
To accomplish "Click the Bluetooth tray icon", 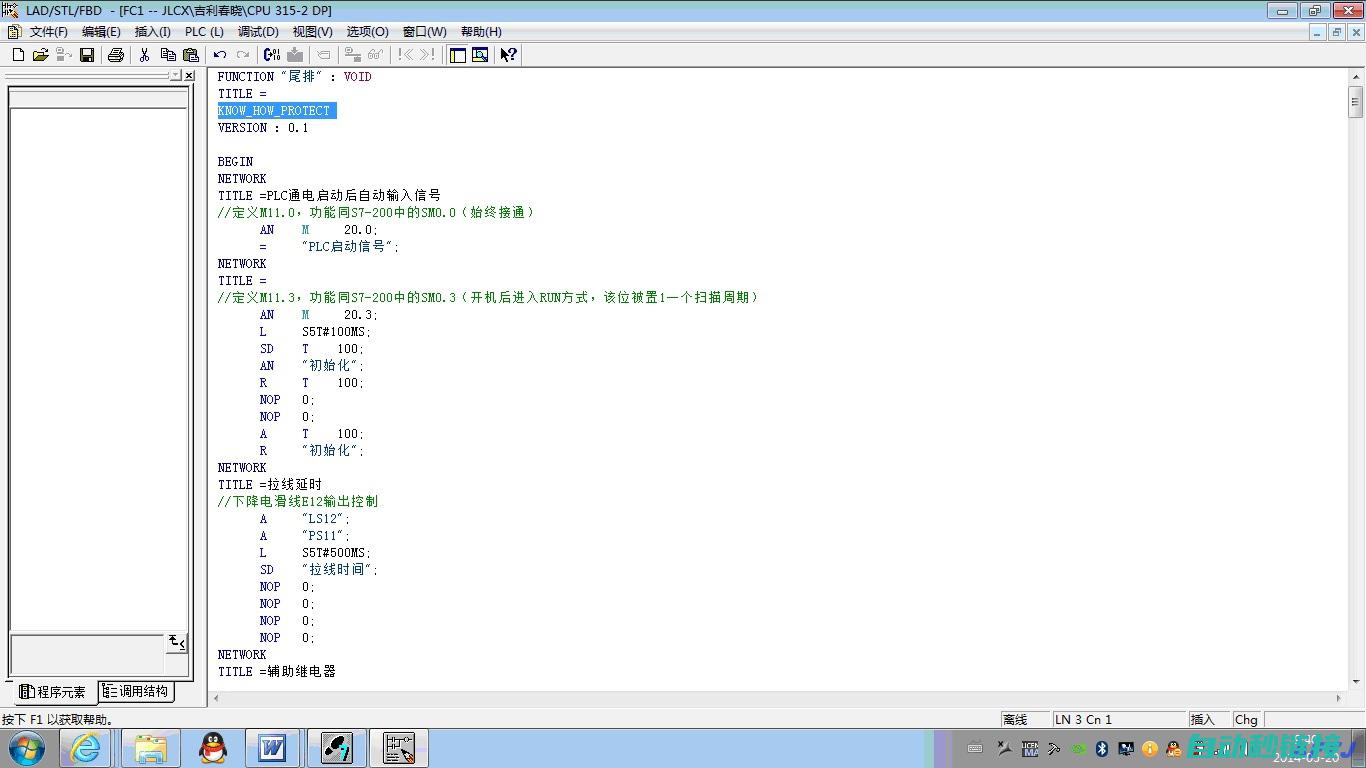I will (1101, 748).
